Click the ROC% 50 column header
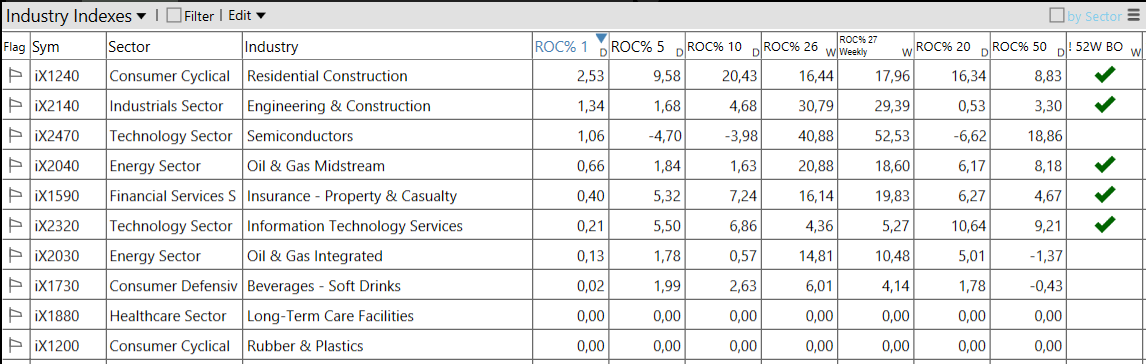Image resolution: width=1146 pixels, height=364 pixels. pos(1028,47)
